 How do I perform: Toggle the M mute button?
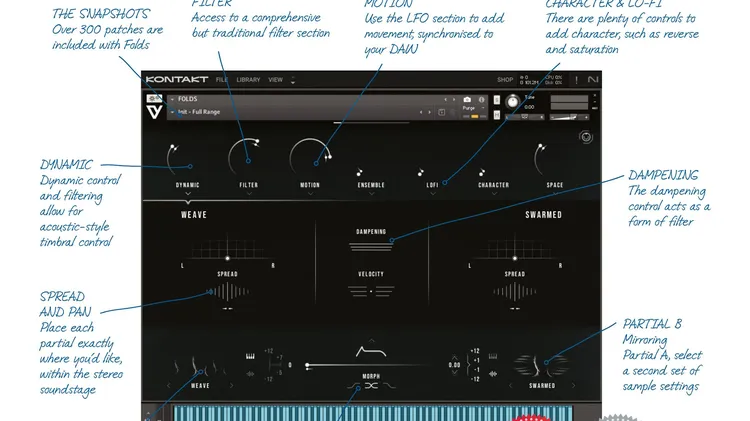click(496, 115)
